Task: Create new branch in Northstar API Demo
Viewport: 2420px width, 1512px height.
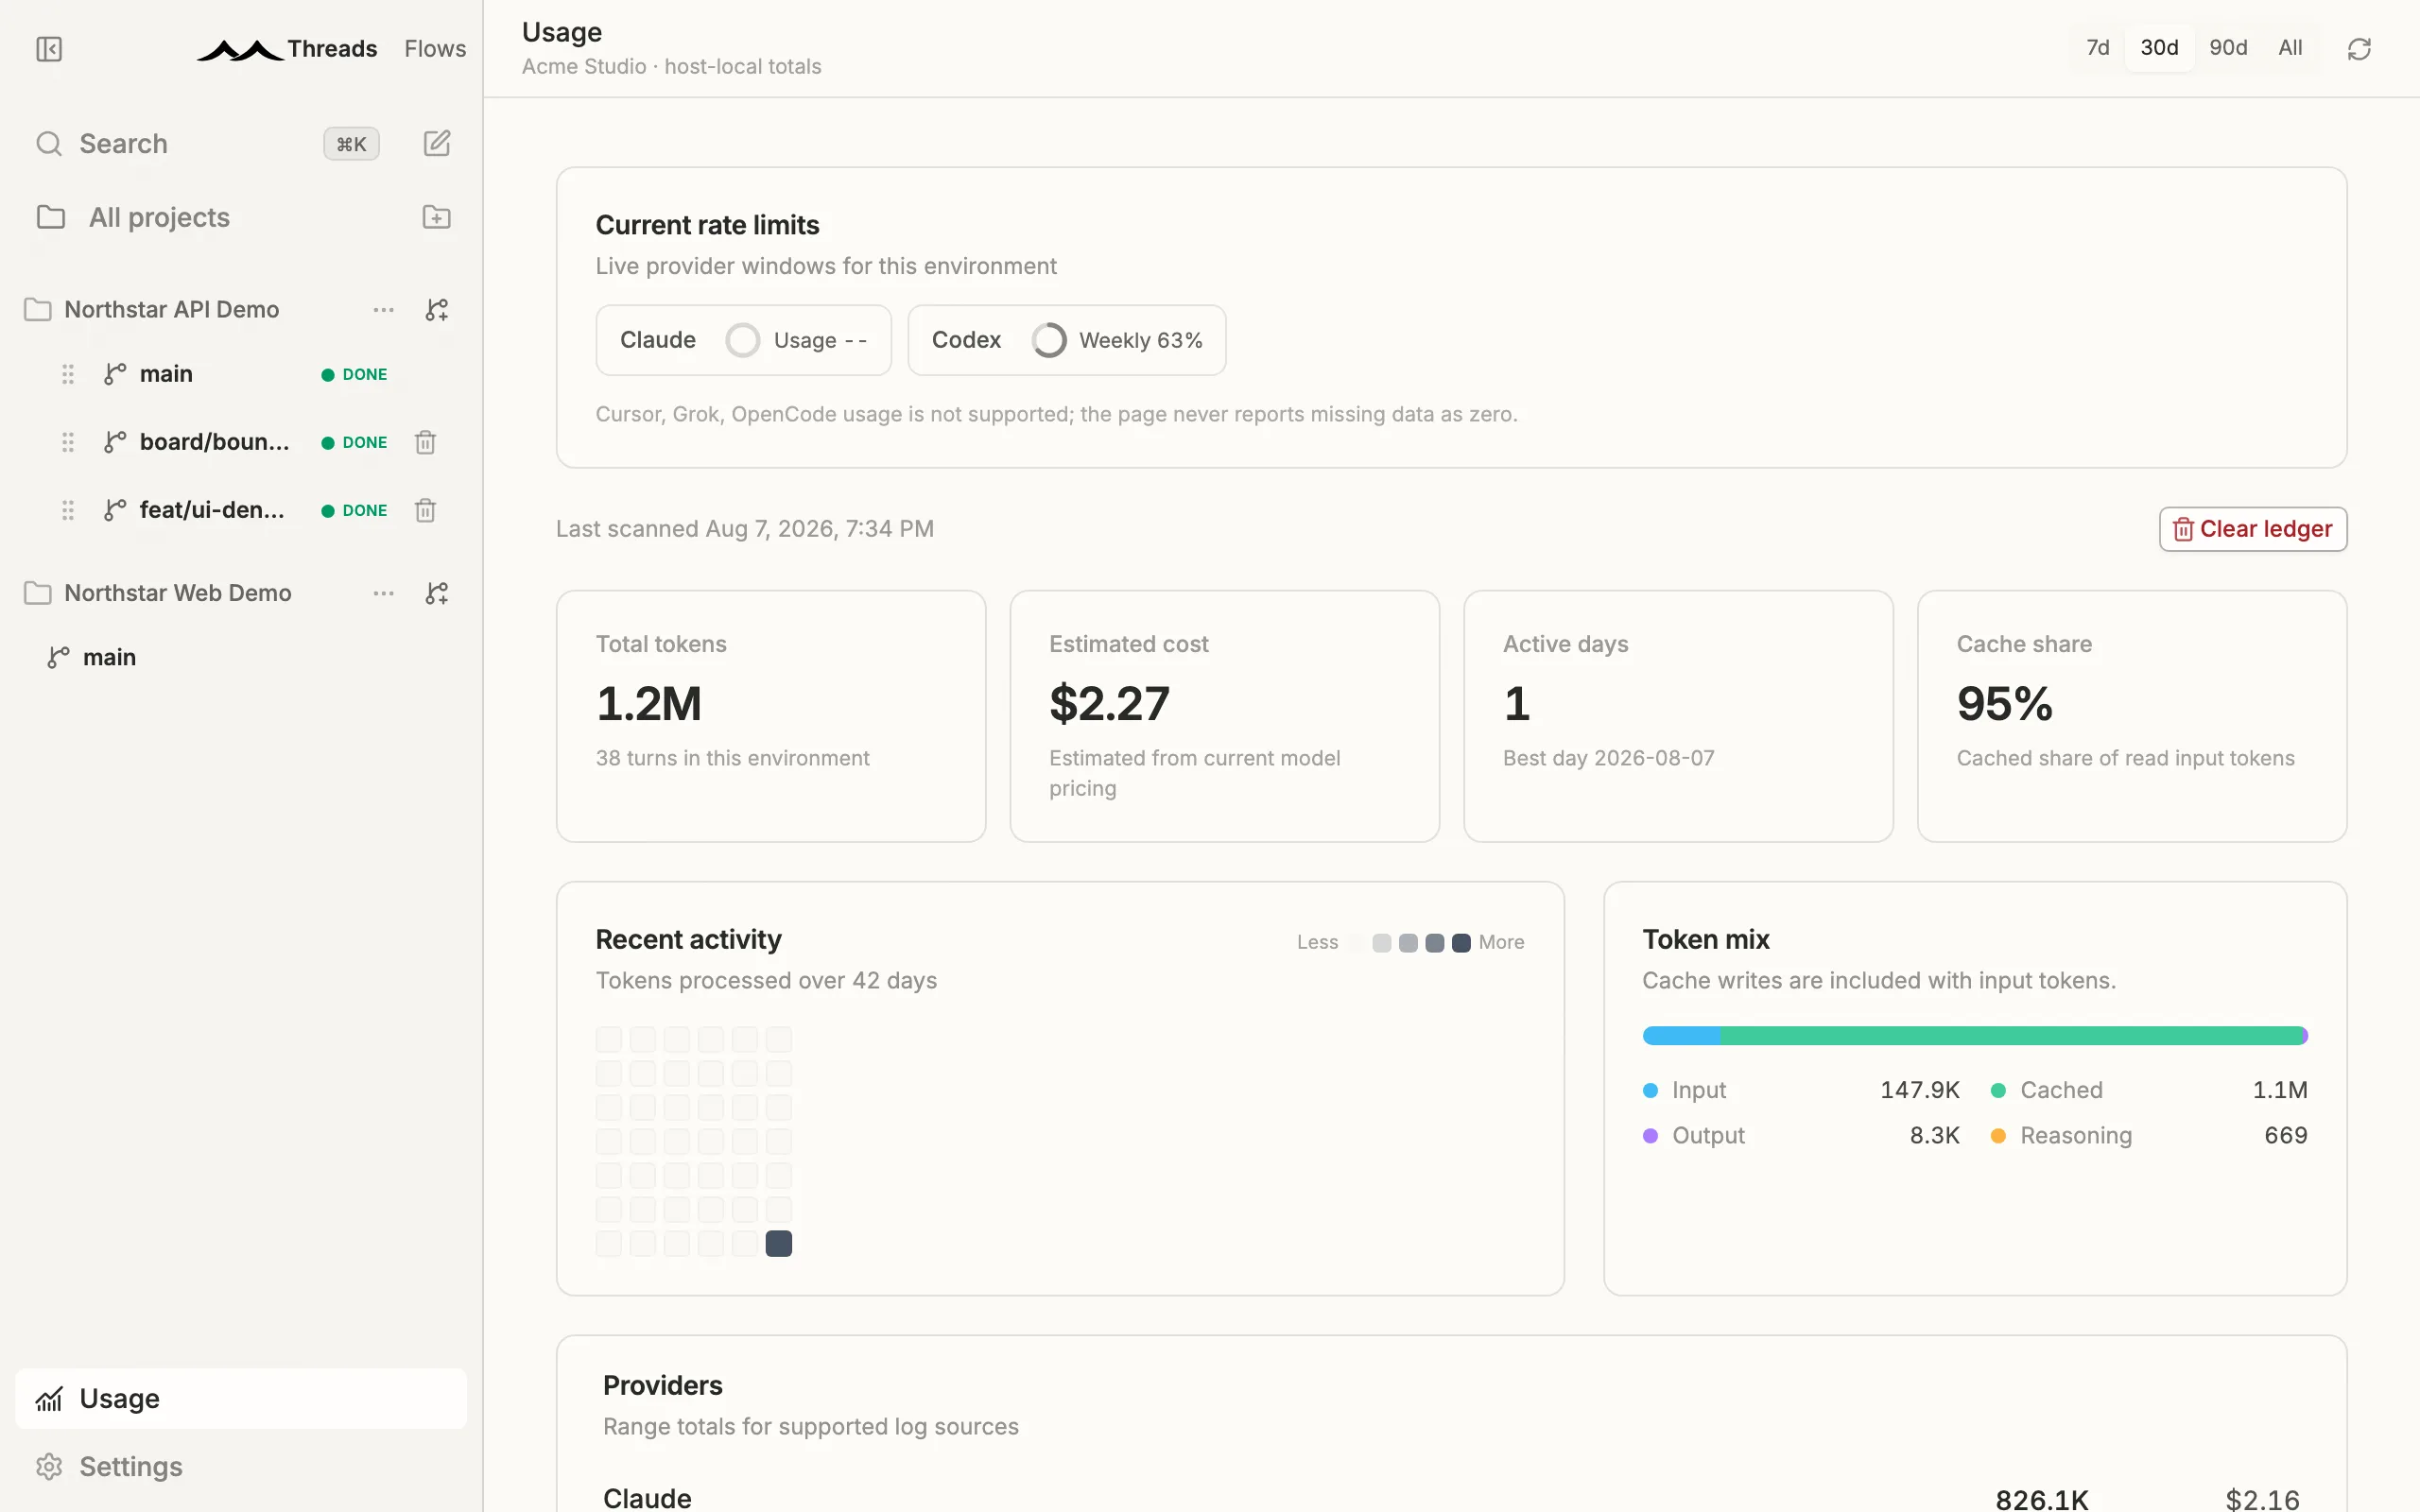Action: [x=437, y=310]
